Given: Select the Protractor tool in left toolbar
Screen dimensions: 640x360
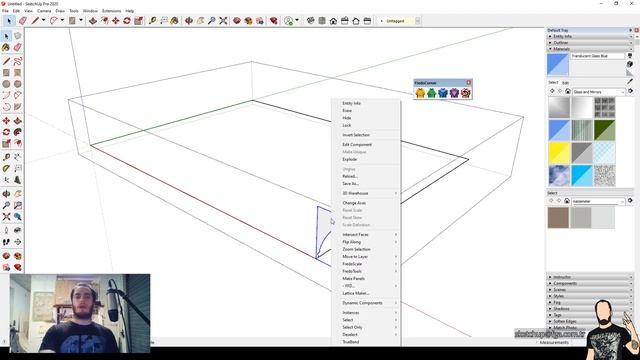Looking at the screenshot, I should [6, 169].
